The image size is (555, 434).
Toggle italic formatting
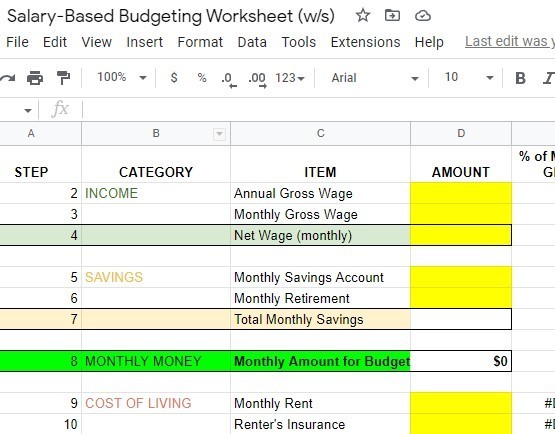pyautogui.click(x=549, y=78)
